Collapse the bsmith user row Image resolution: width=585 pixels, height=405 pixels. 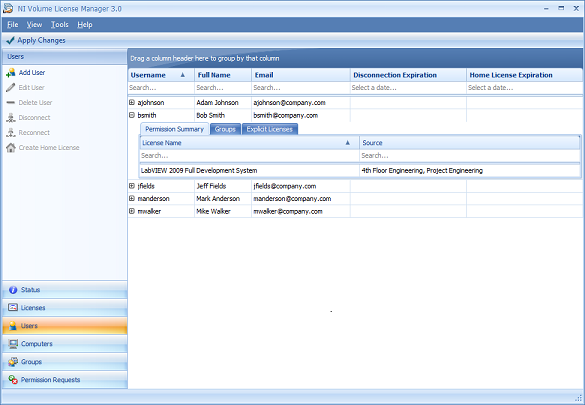point(132,115)
